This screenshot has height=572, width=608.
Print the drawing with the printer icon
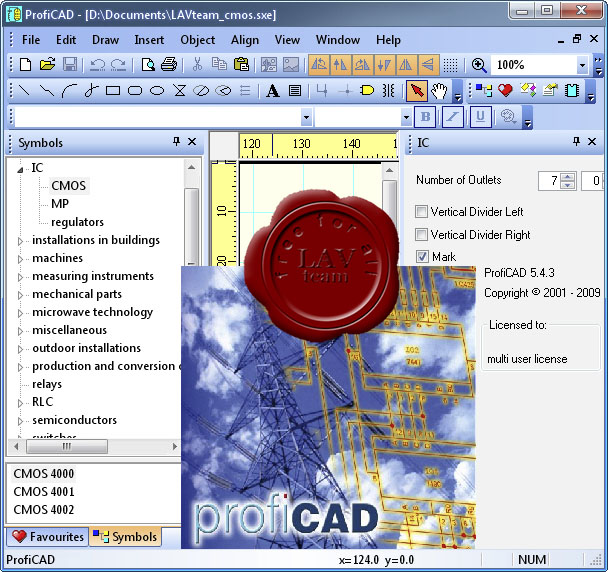tap(169, 64)
